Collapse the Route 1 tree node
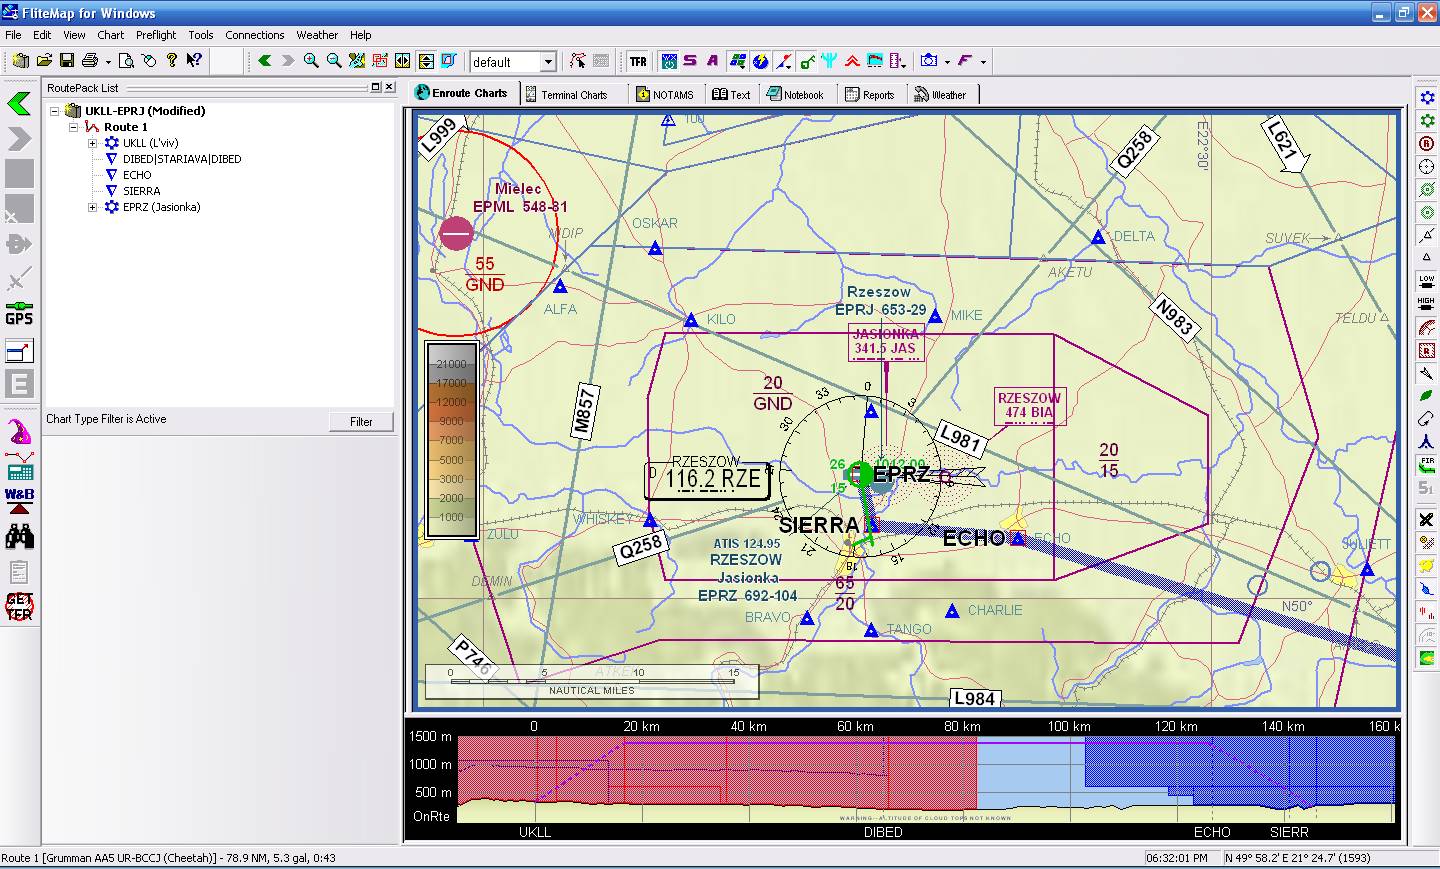 point(74,127)
